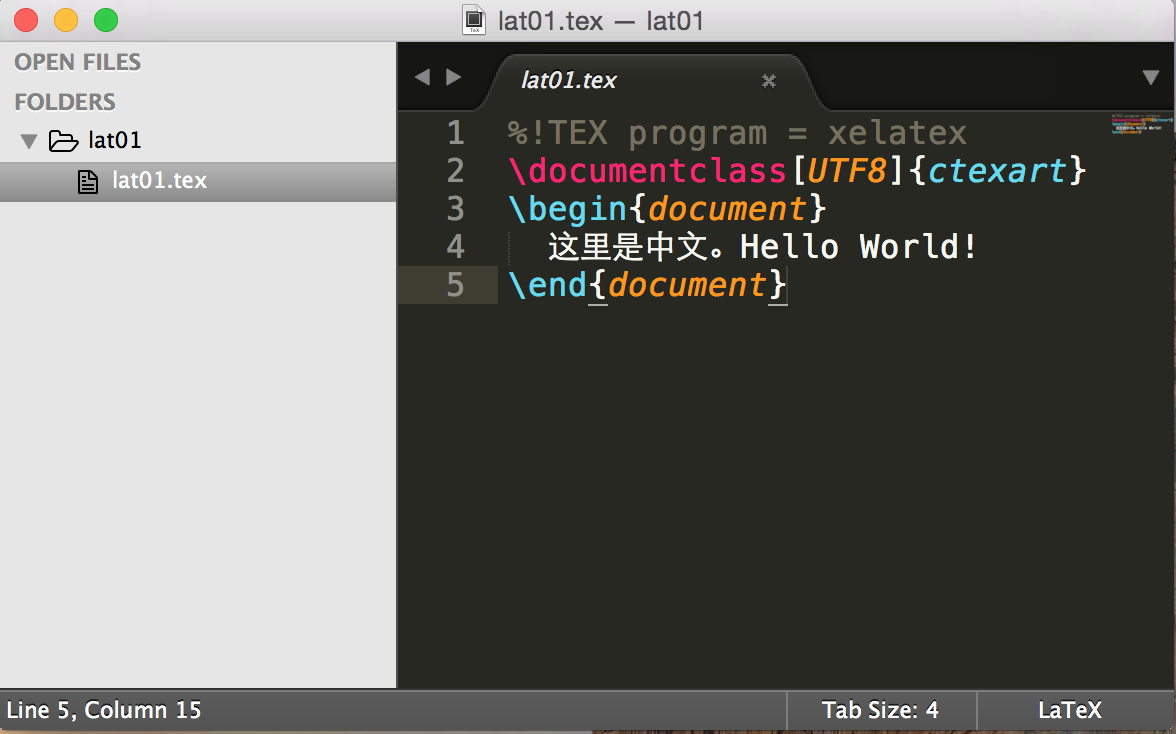Click the \begin command
Screen dimensions: 1176x734
(568, 209)
